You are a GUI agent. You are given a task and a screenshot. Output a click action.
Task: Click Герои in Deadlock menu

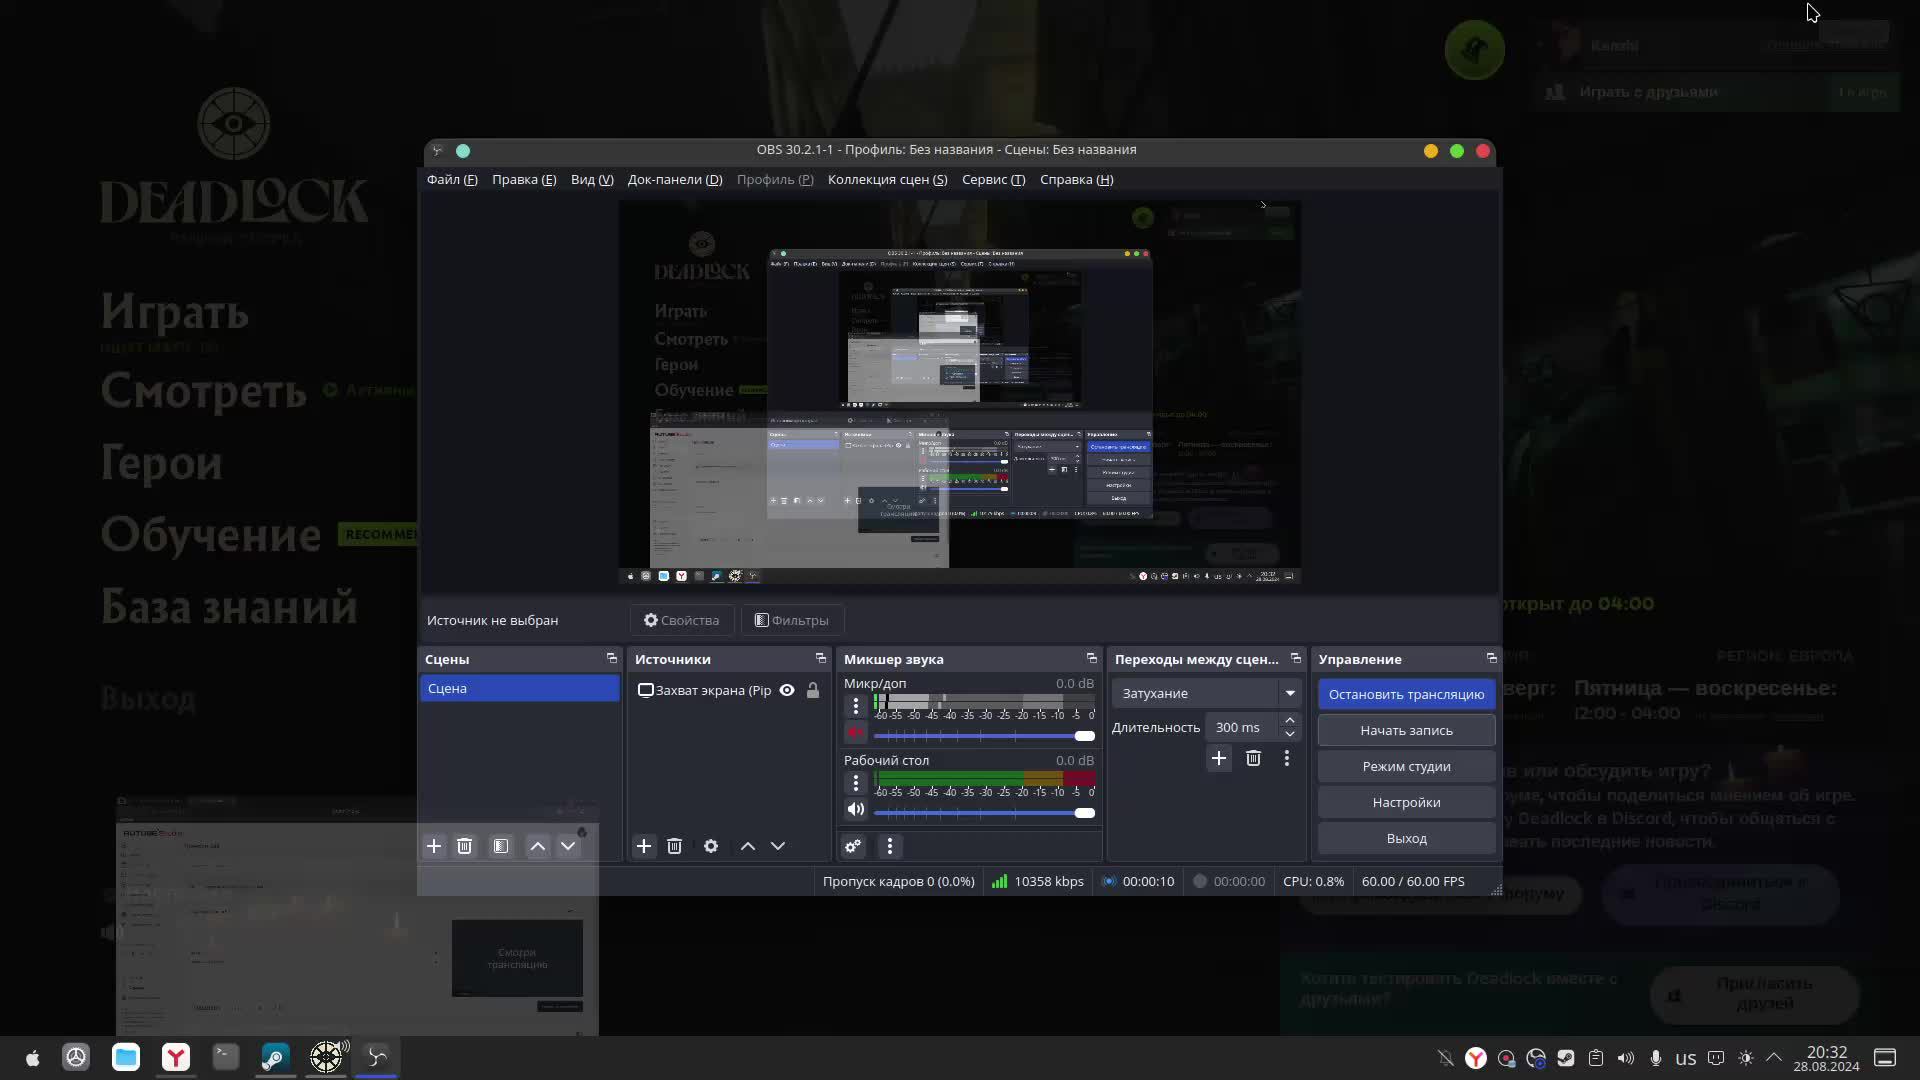pos(161,463)
